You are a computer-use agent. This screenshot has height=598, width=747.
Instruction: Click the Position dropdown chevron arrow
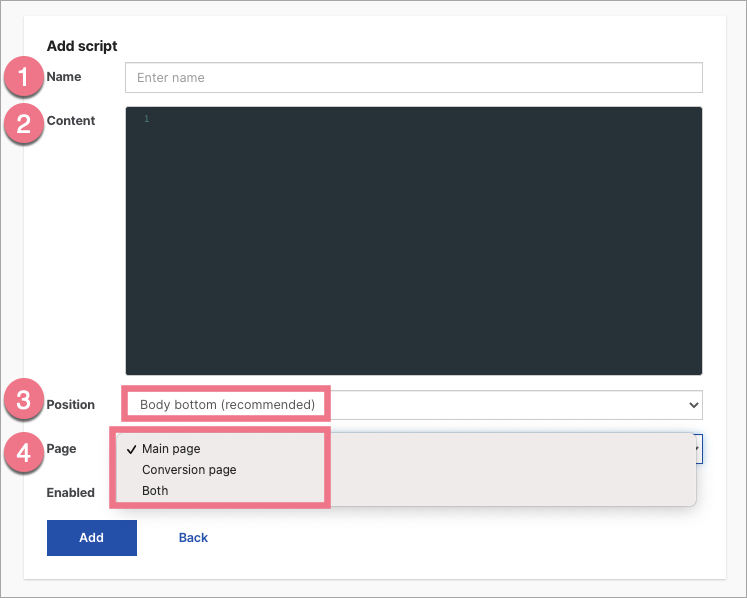(694, 405)
